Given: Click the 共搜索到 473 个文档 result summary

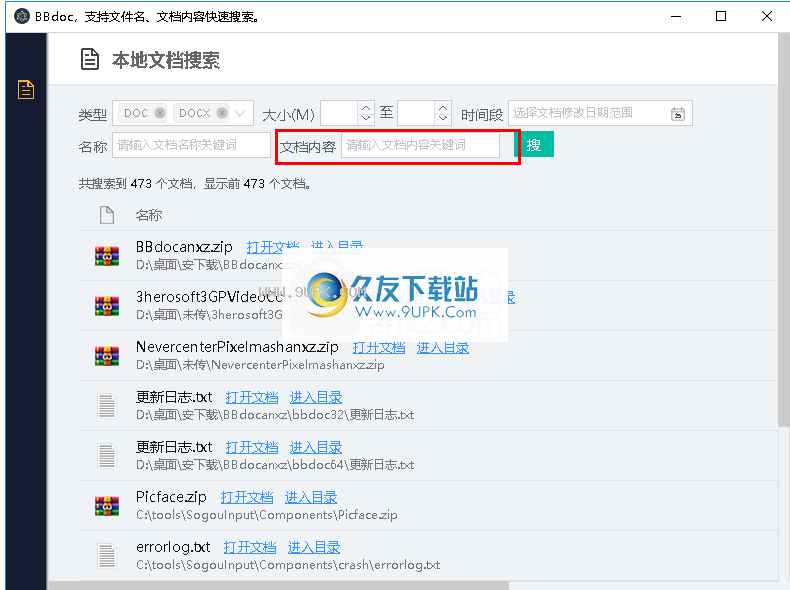Looking at the screenshot, I should click(194, 184).
